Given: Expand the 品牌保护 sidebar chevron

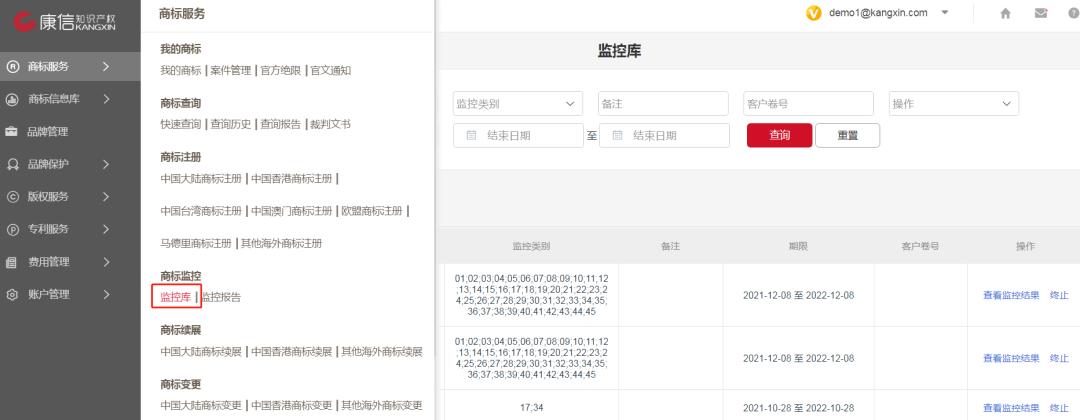Looking at the screenshot, I should pyautogui.click(x=106, y=164).
